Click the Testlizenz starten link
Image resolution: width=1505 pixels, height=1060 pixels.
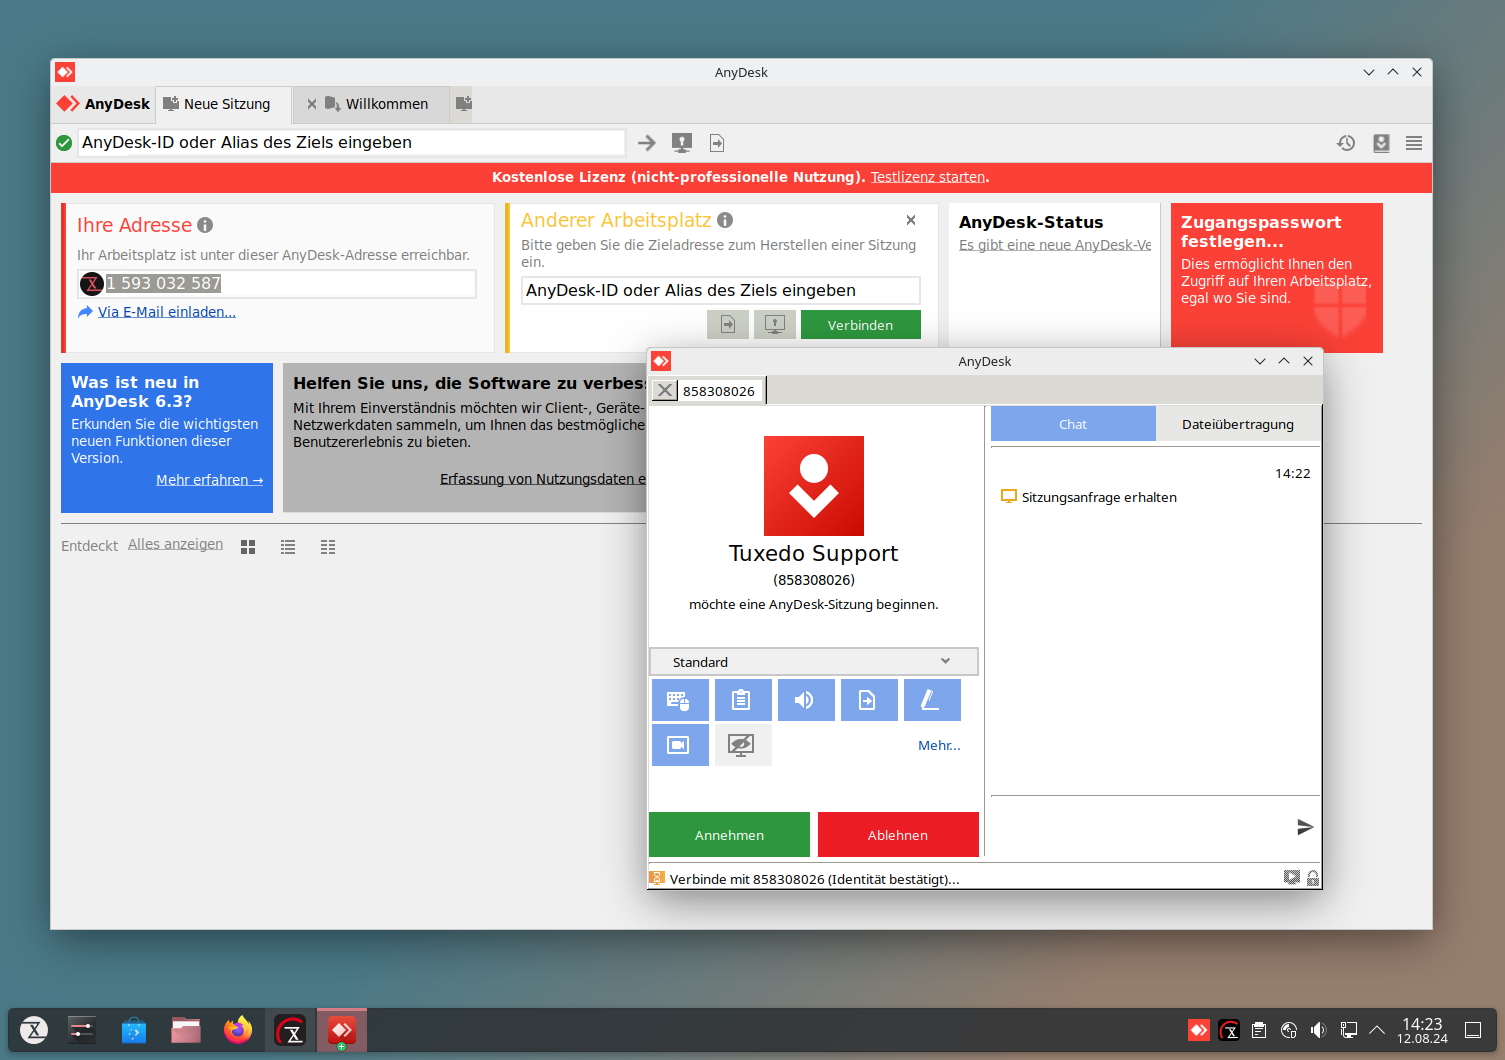point(928,177)
